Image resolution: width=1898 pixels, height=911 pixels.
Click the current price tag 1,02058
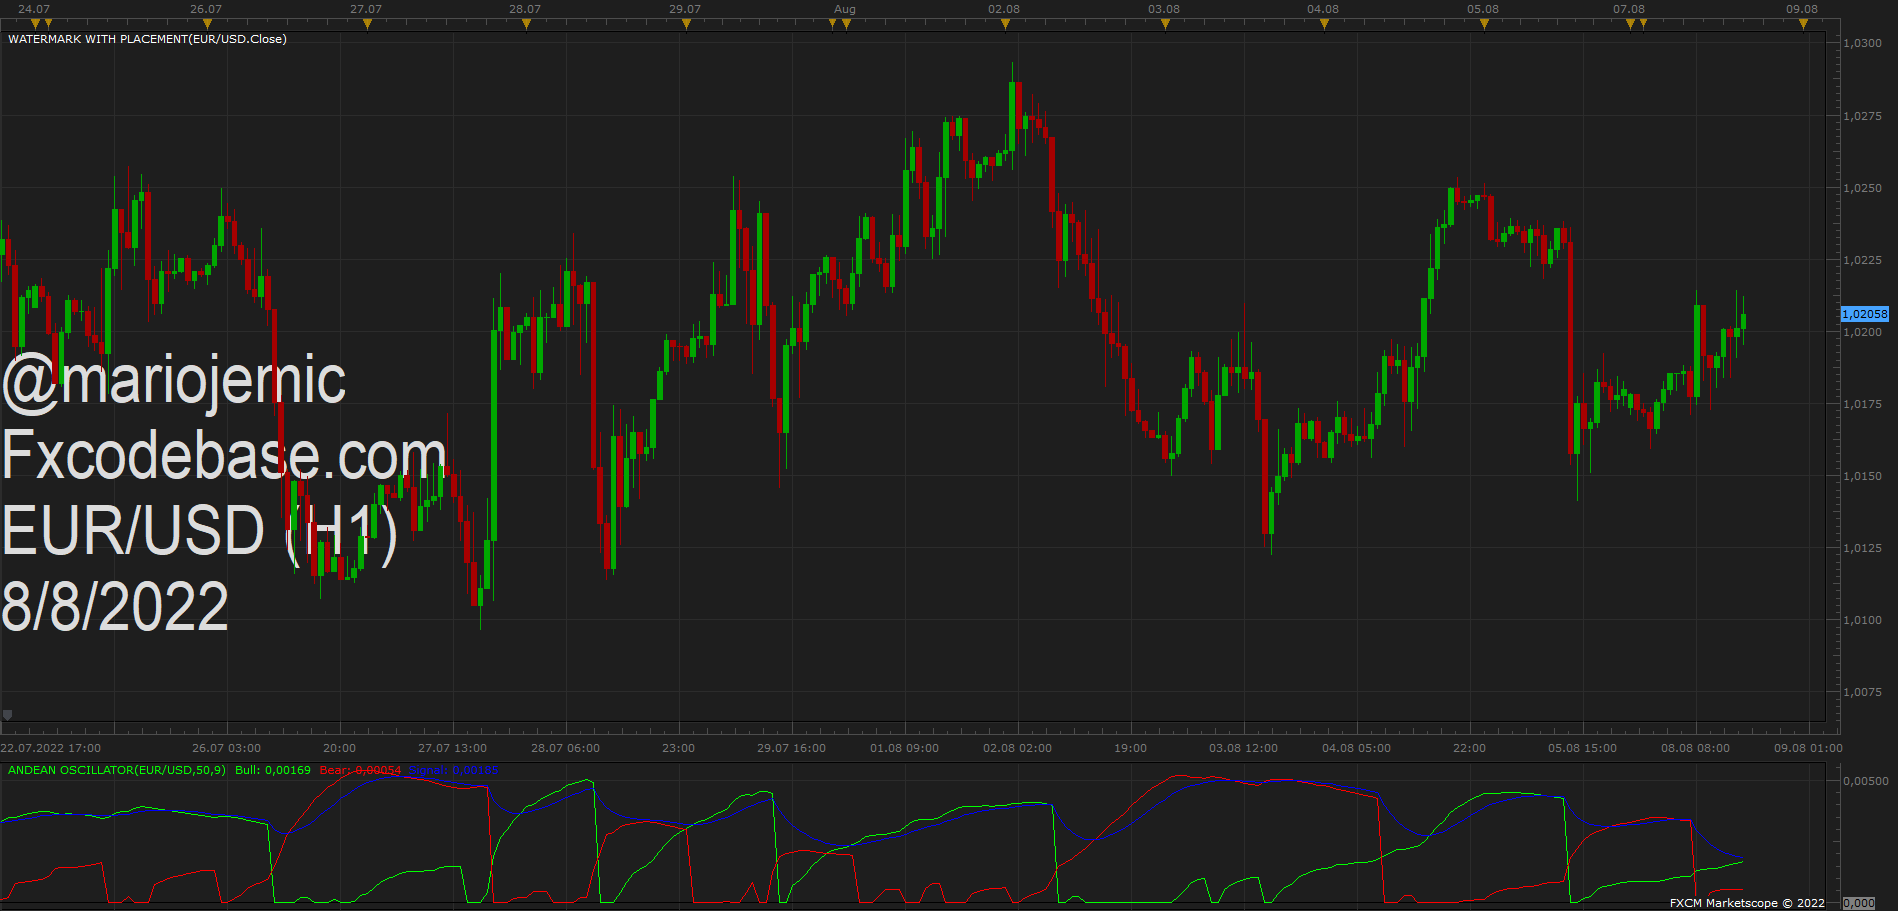click(1865, 314)
